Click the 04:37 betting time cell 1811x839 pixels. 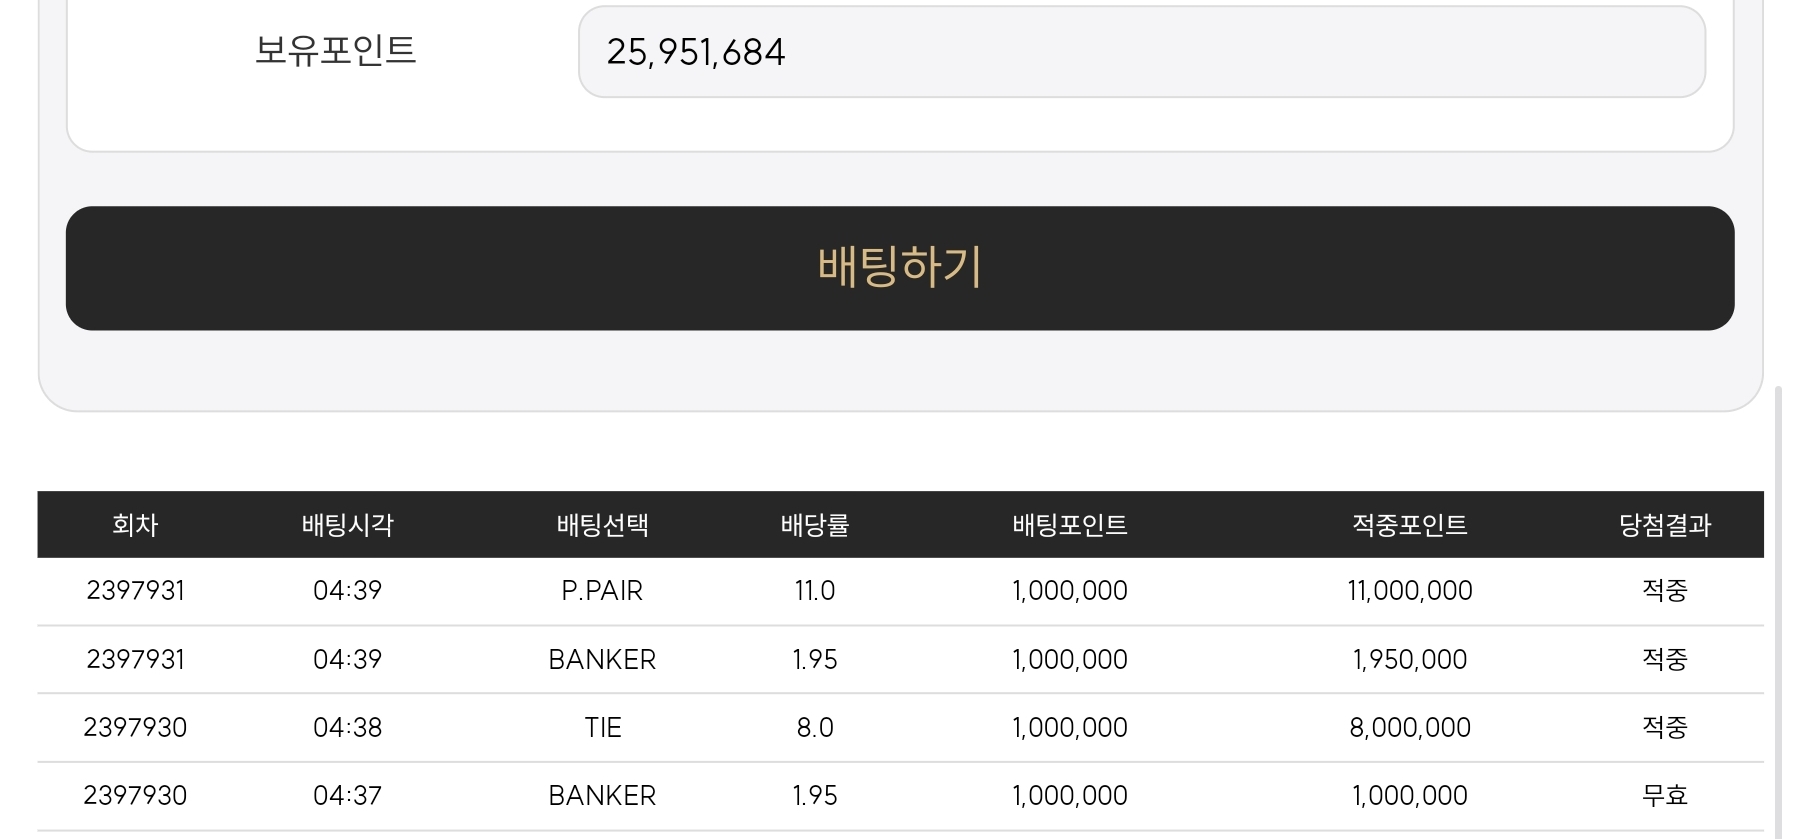point(348,796)
